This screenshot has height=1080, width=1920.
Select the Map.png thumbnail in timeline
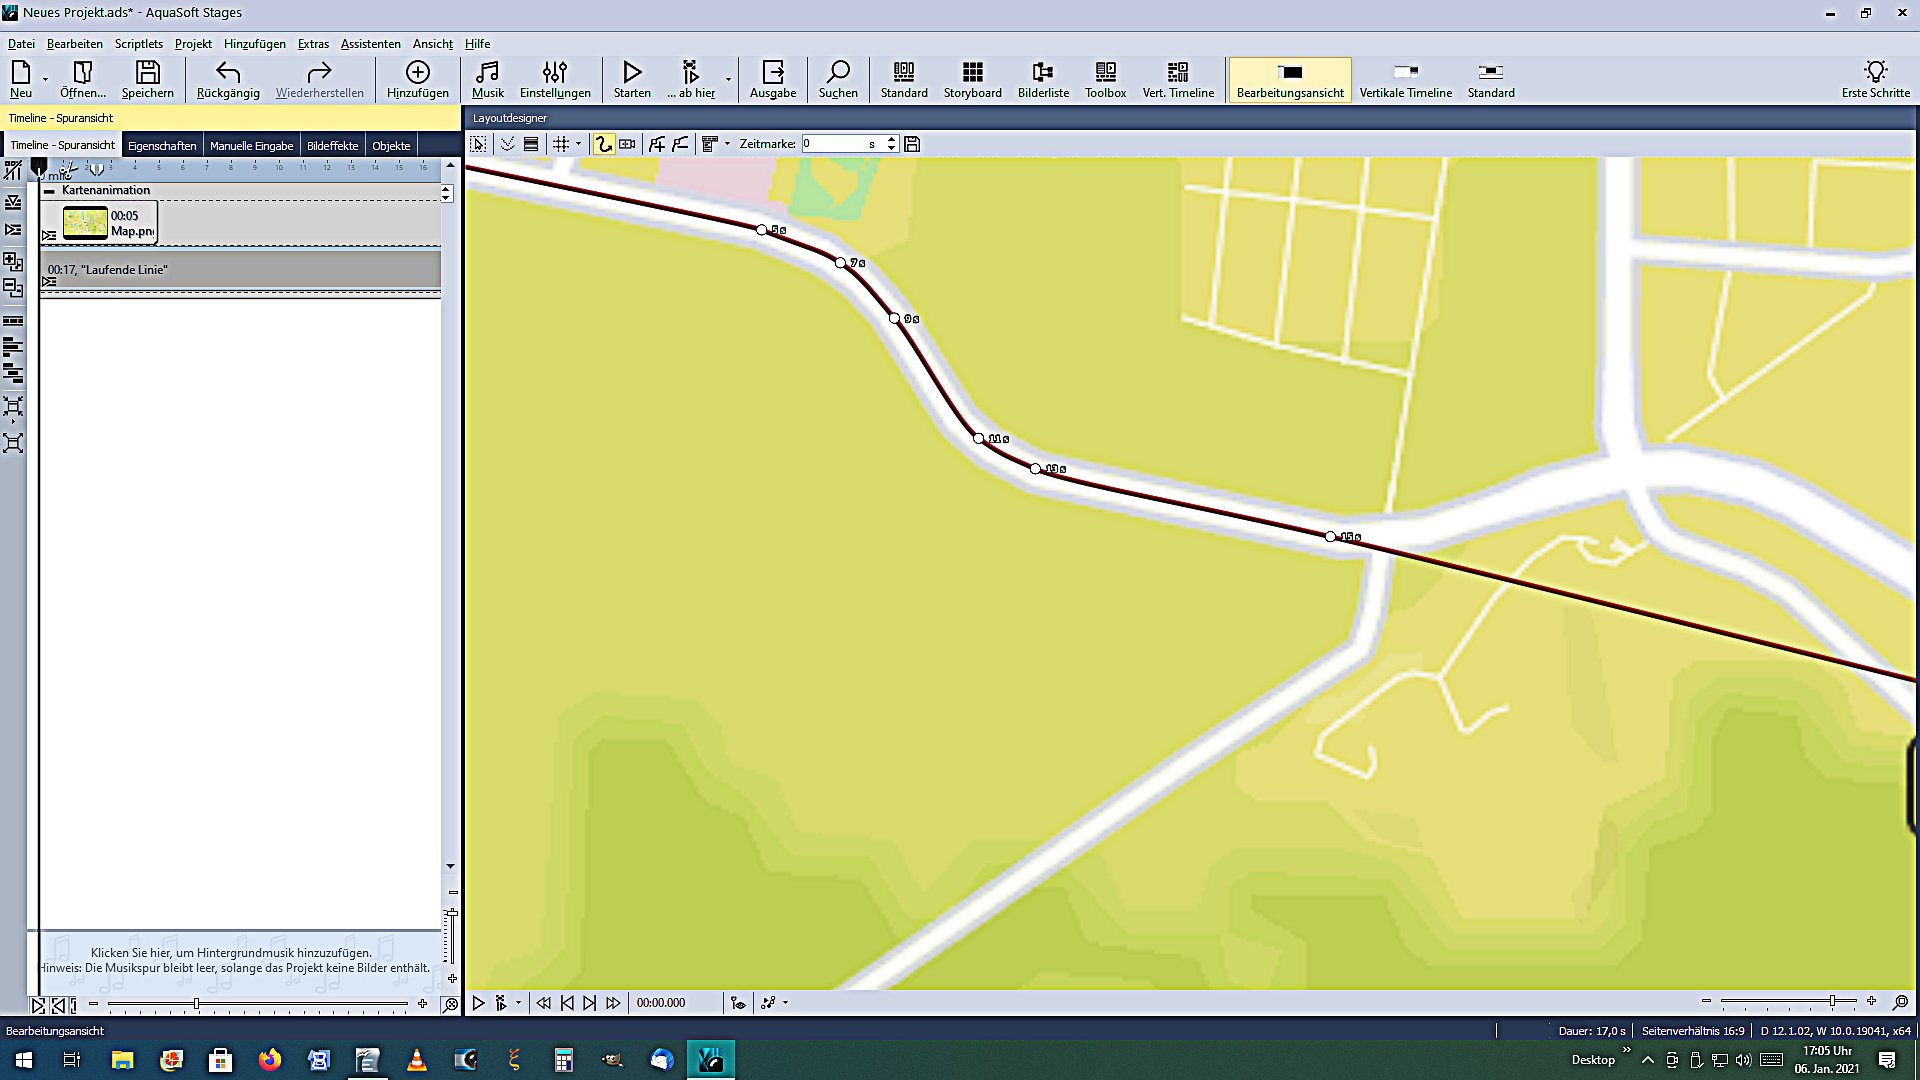coord(85,222)
